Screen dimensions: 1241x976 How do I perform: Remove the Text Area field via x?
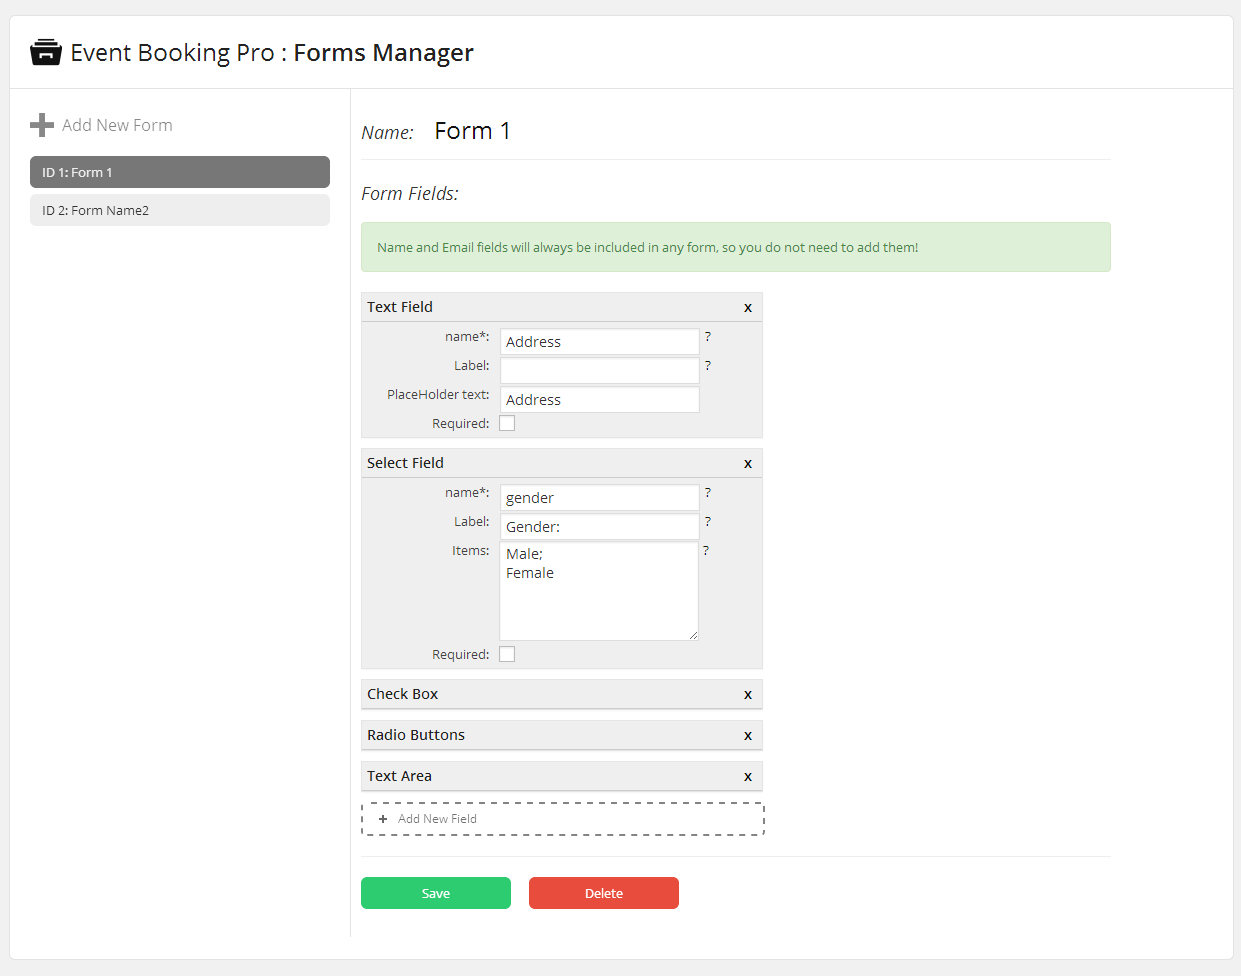748,777
